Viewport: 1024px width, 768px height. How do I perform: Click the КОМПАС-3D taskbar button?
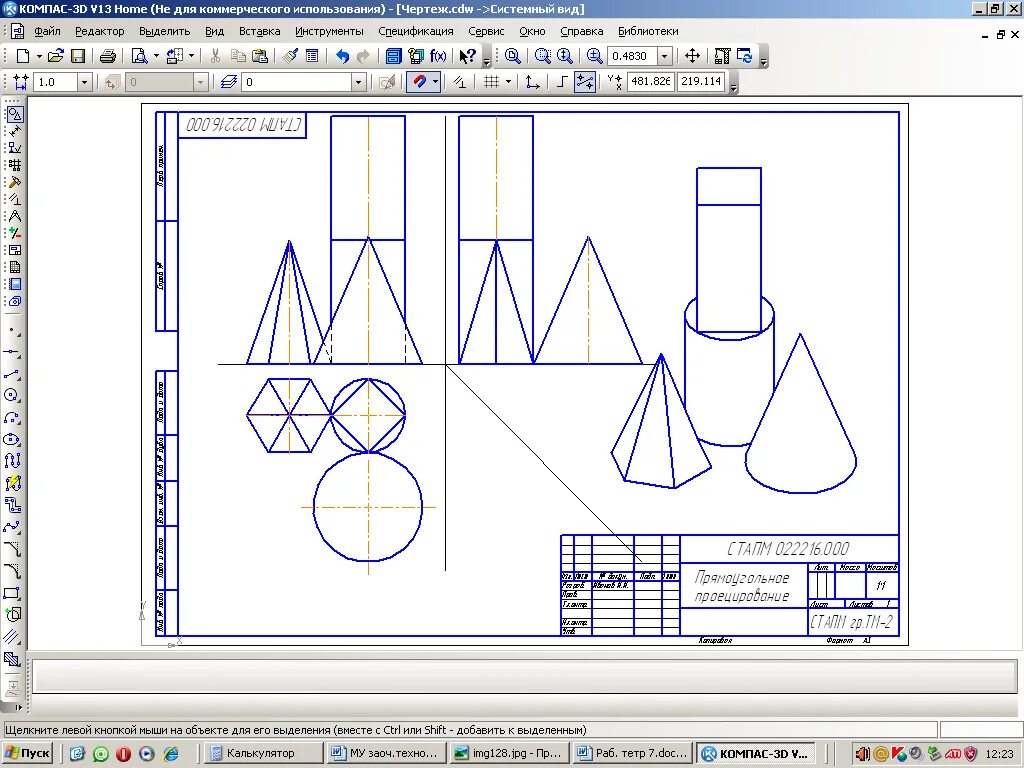point(755,753)
